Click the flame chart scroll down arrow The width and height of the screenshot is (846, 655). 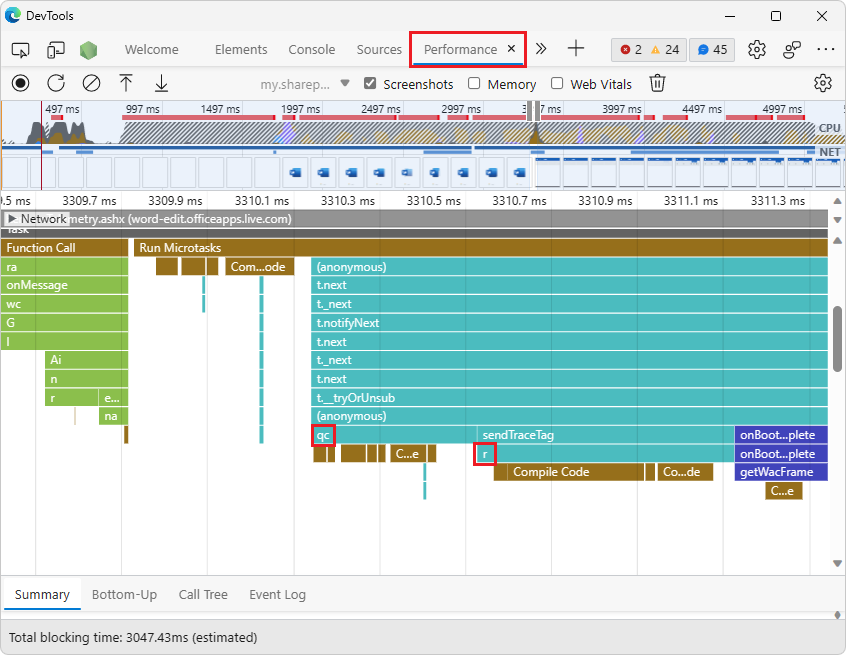coord(837,563)
